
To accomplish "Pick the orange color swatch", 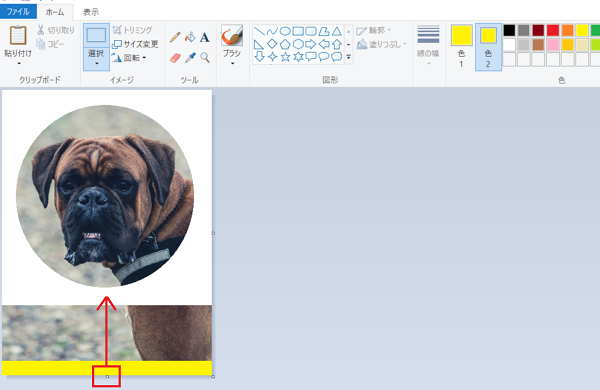I will (567, 30).
